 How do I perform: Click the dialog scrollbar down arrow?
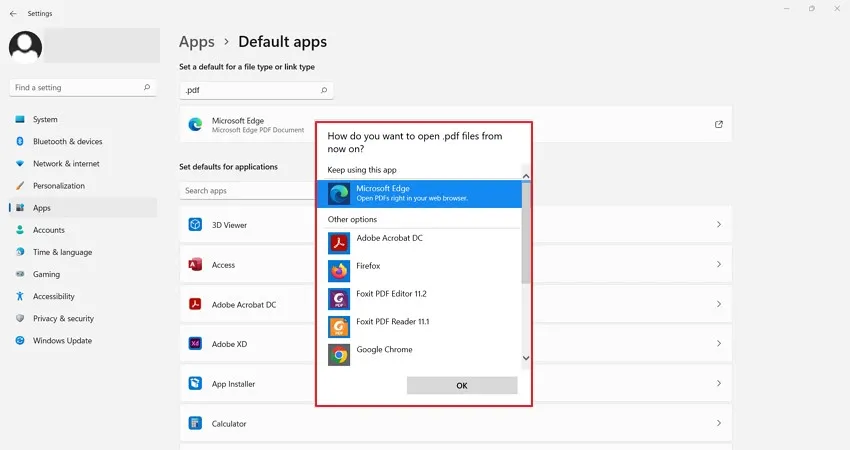(526, 358)
